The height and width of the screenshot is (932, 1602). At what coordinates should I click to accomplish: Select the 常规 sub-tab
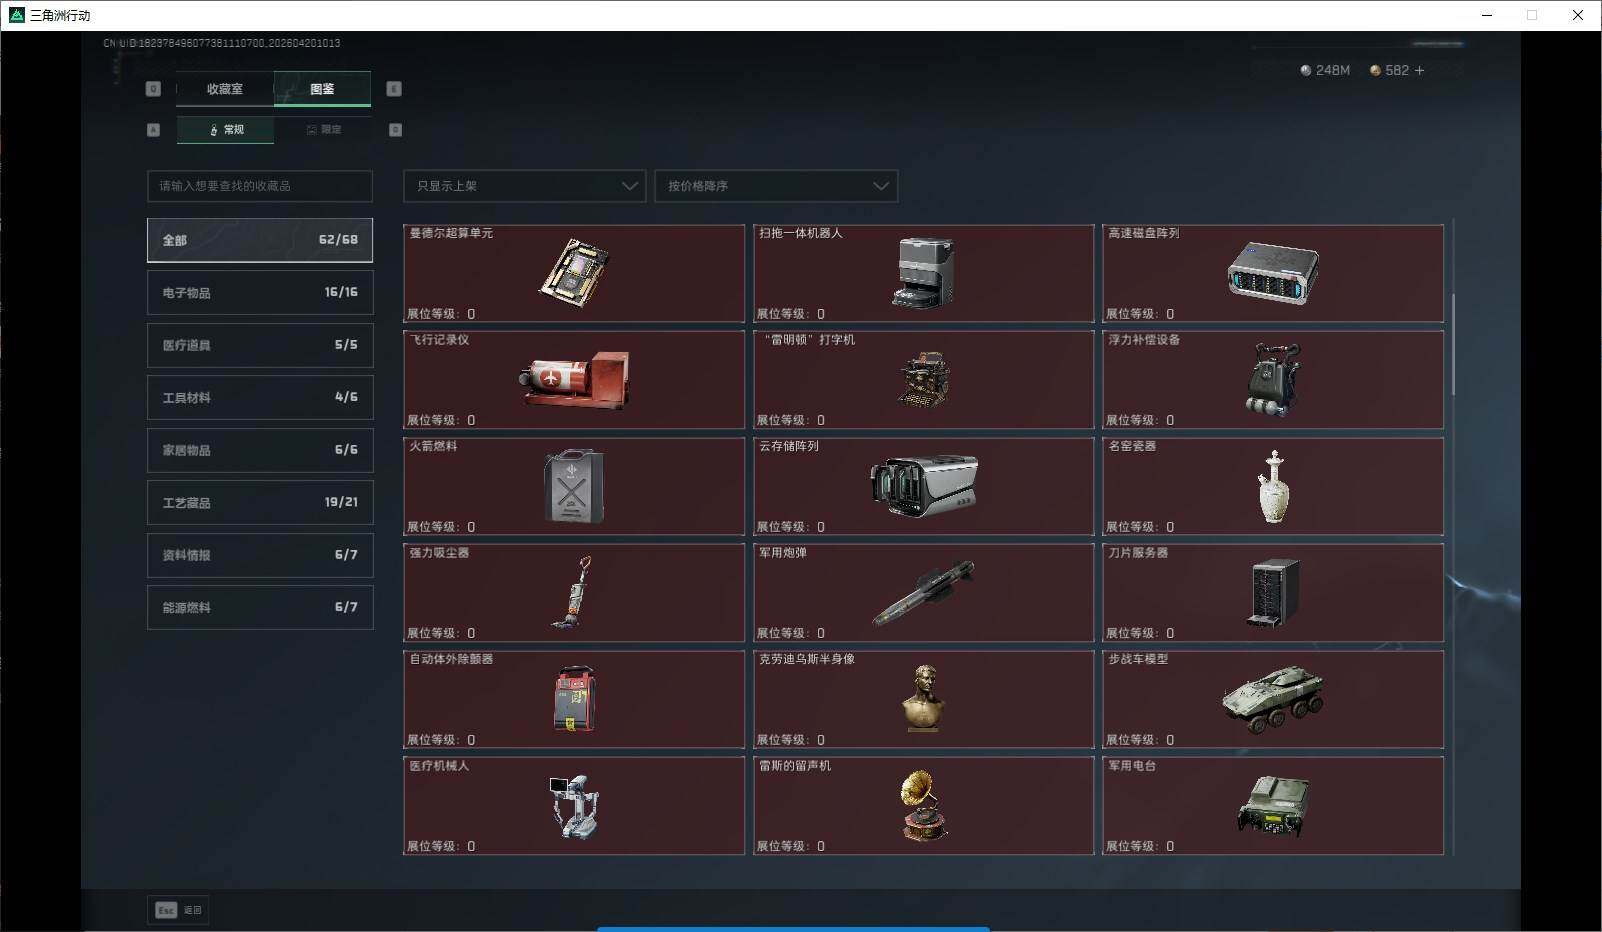click(x=226, y=130)
